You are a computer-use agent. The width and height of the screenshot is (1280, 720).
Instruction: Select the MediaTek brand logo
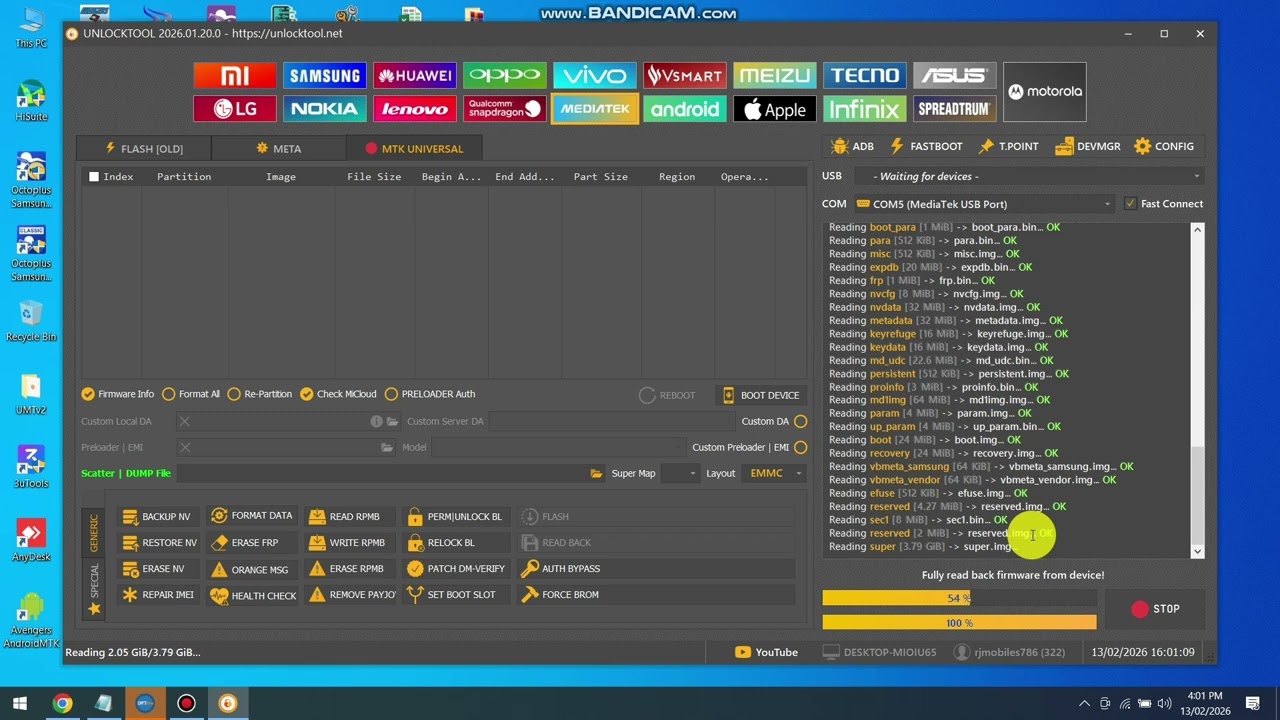point(594,109)
